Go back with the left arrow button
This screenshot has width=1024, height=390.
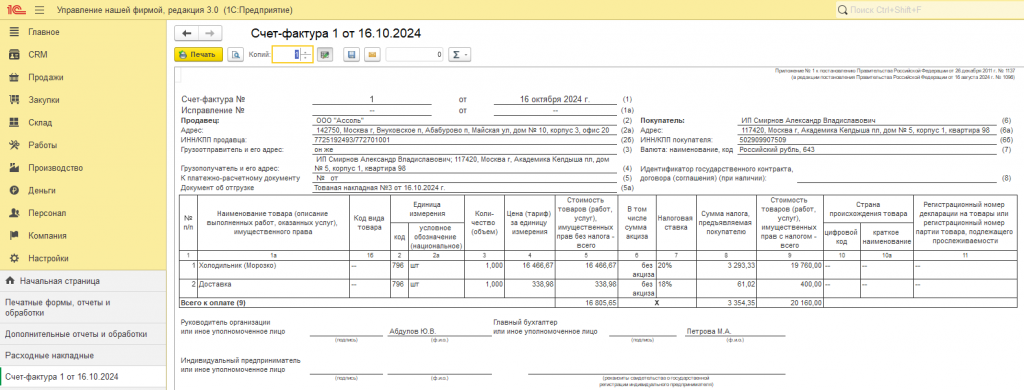pyautogui.click(x=187, y=33)
